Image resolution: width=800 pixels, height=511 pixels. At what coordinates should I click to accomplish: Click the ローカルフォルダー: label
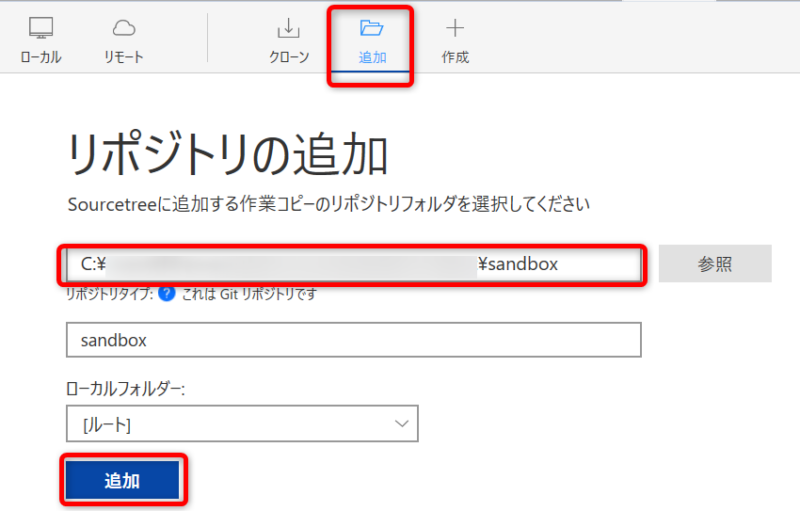[x=126, y=389]
